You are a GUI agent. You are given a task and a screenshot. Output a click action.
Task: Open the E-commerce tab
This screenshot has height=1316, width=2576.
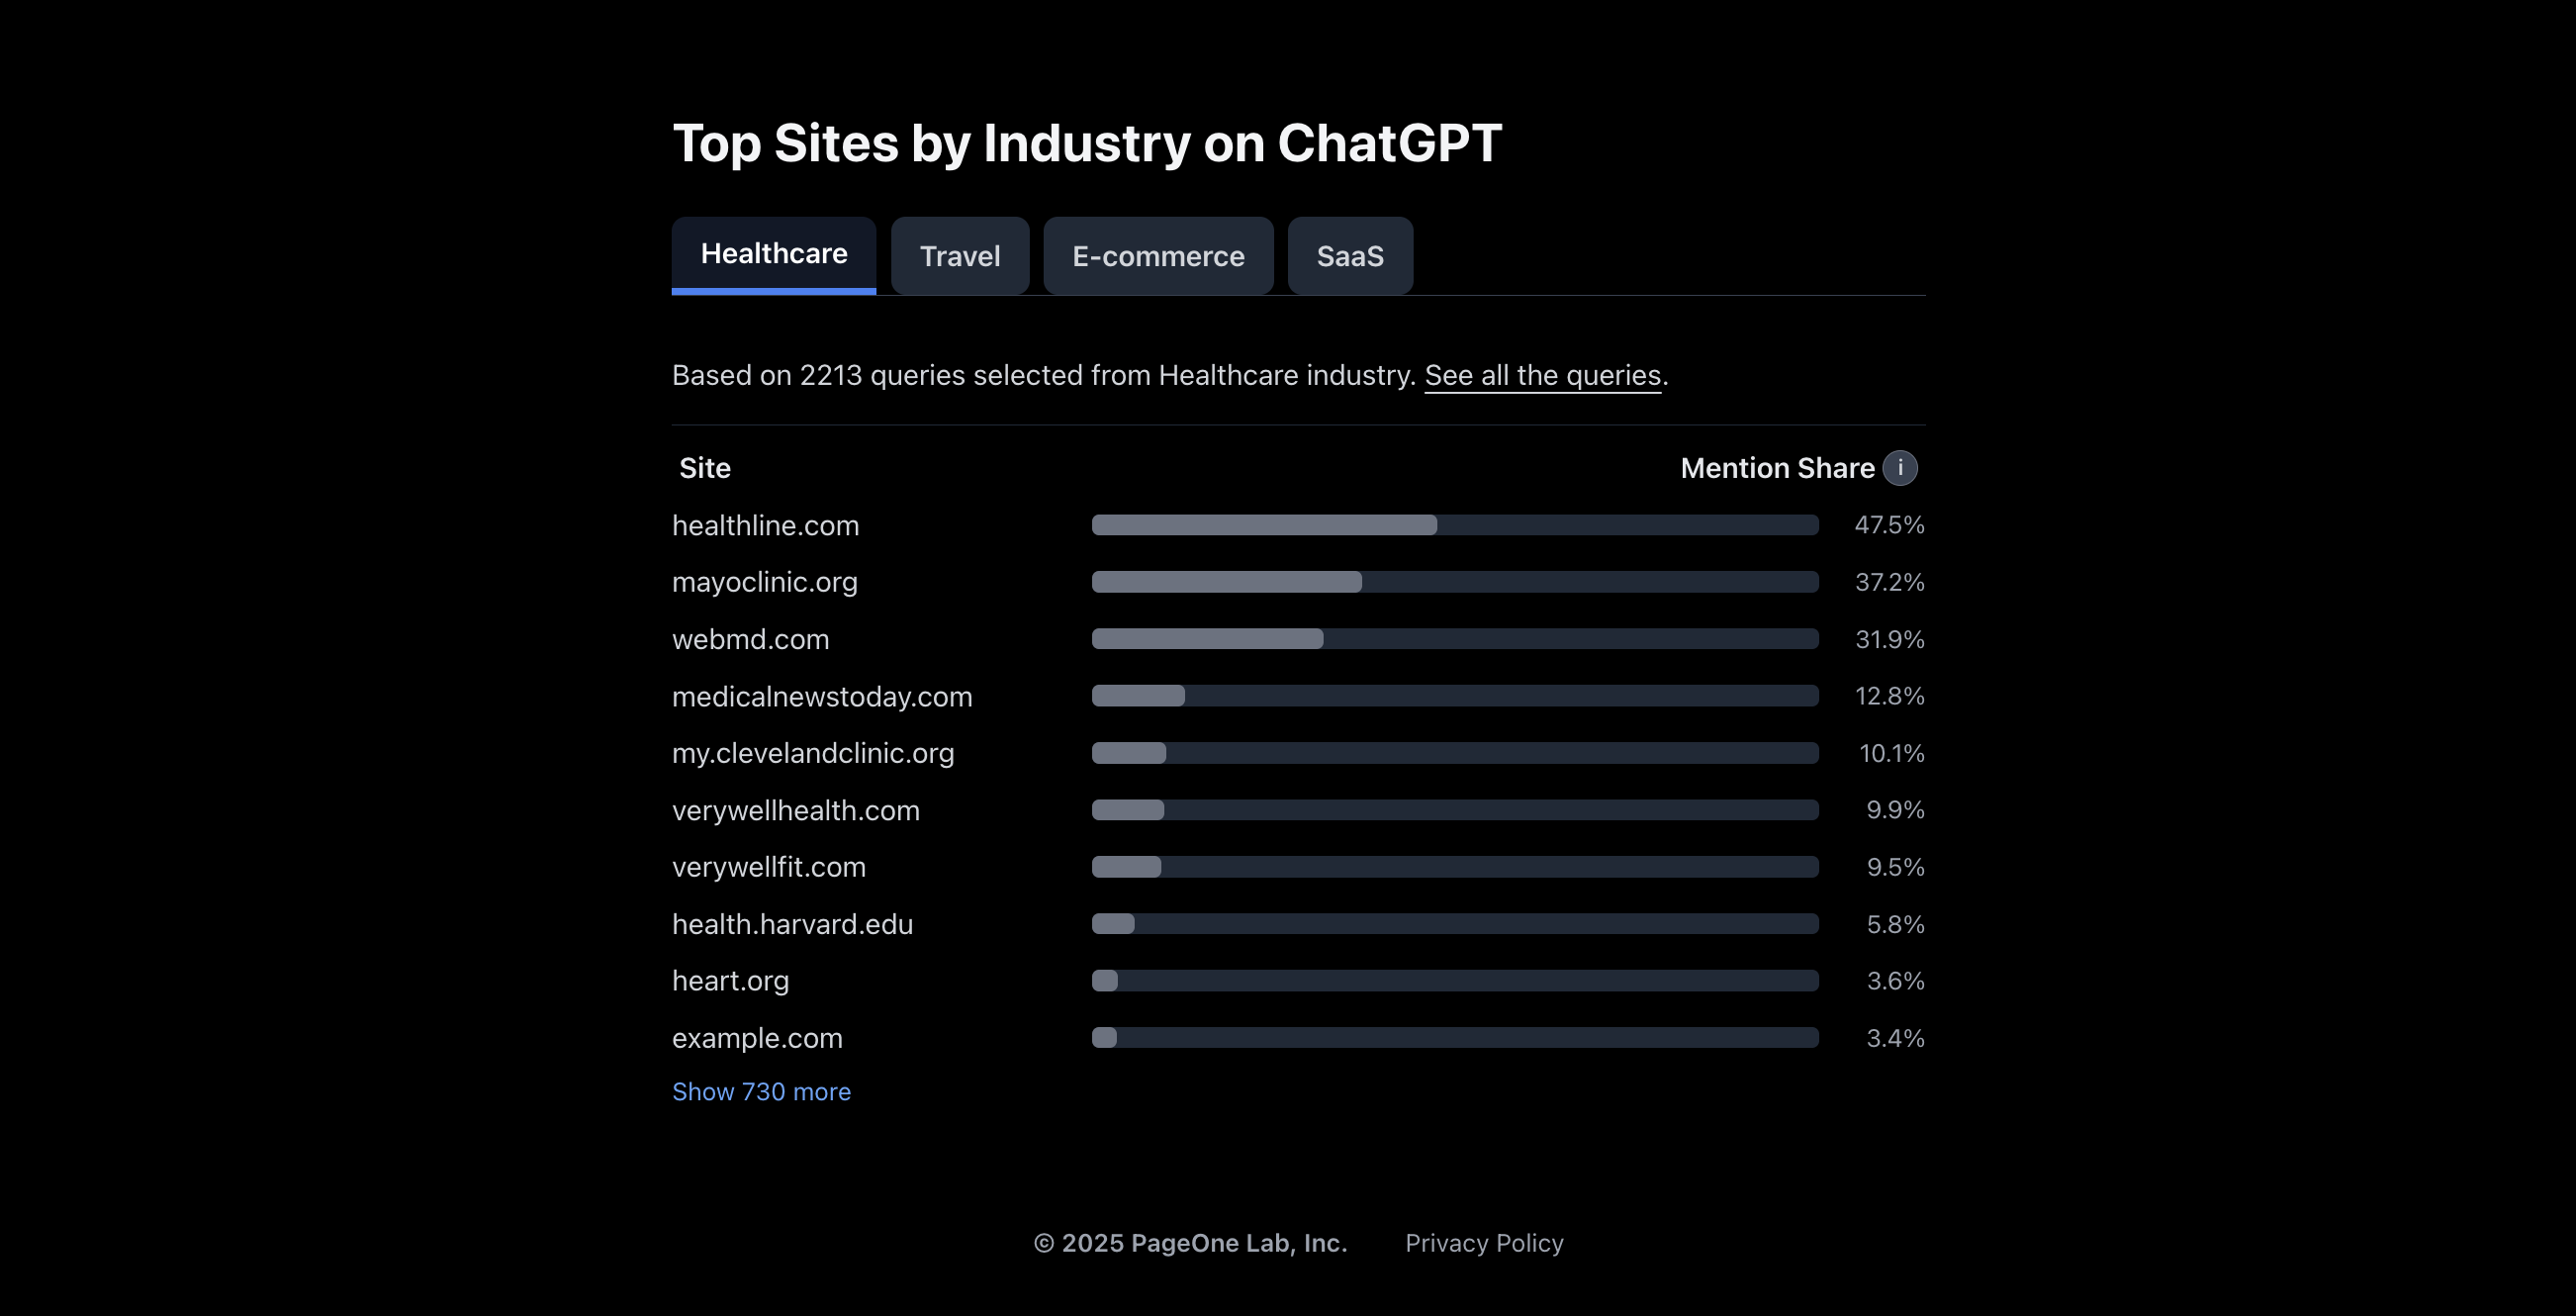(1158, 256)
